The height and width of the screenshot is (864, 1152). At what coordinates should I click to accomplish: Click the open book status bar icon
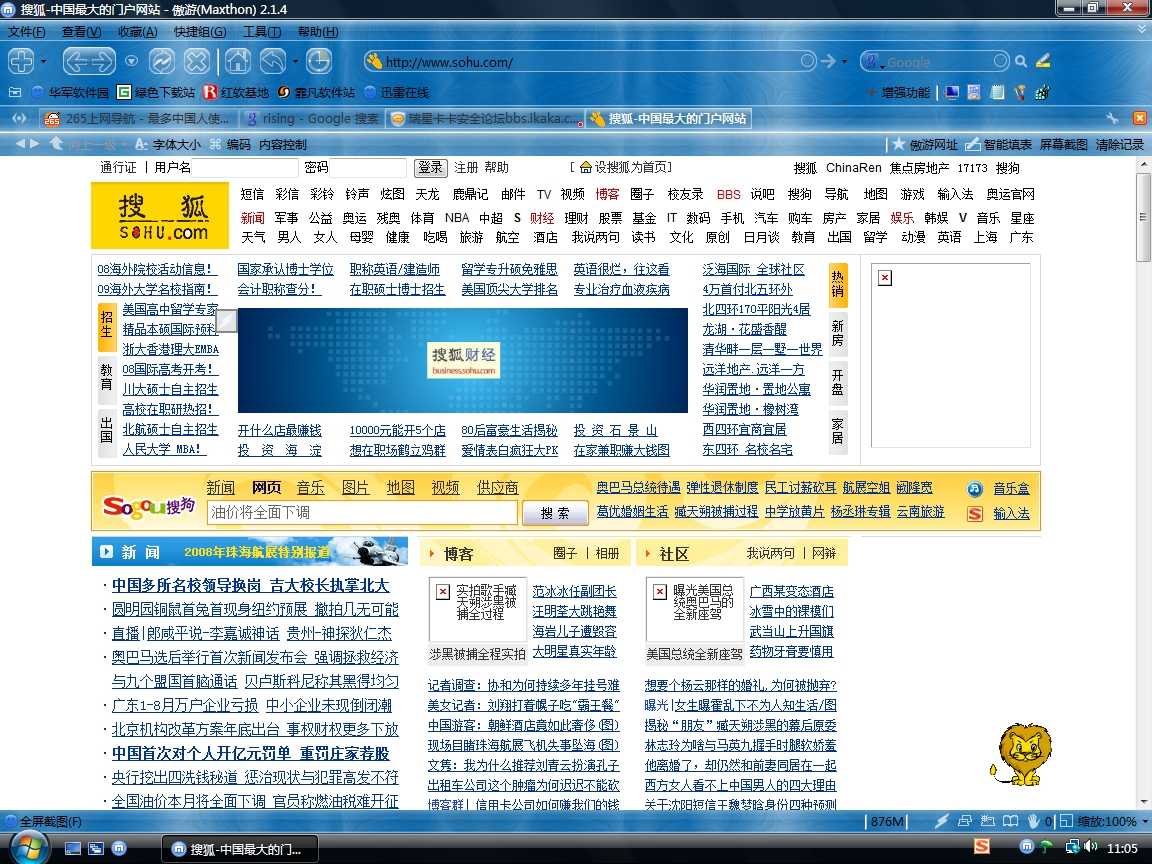pos(1011,821)
